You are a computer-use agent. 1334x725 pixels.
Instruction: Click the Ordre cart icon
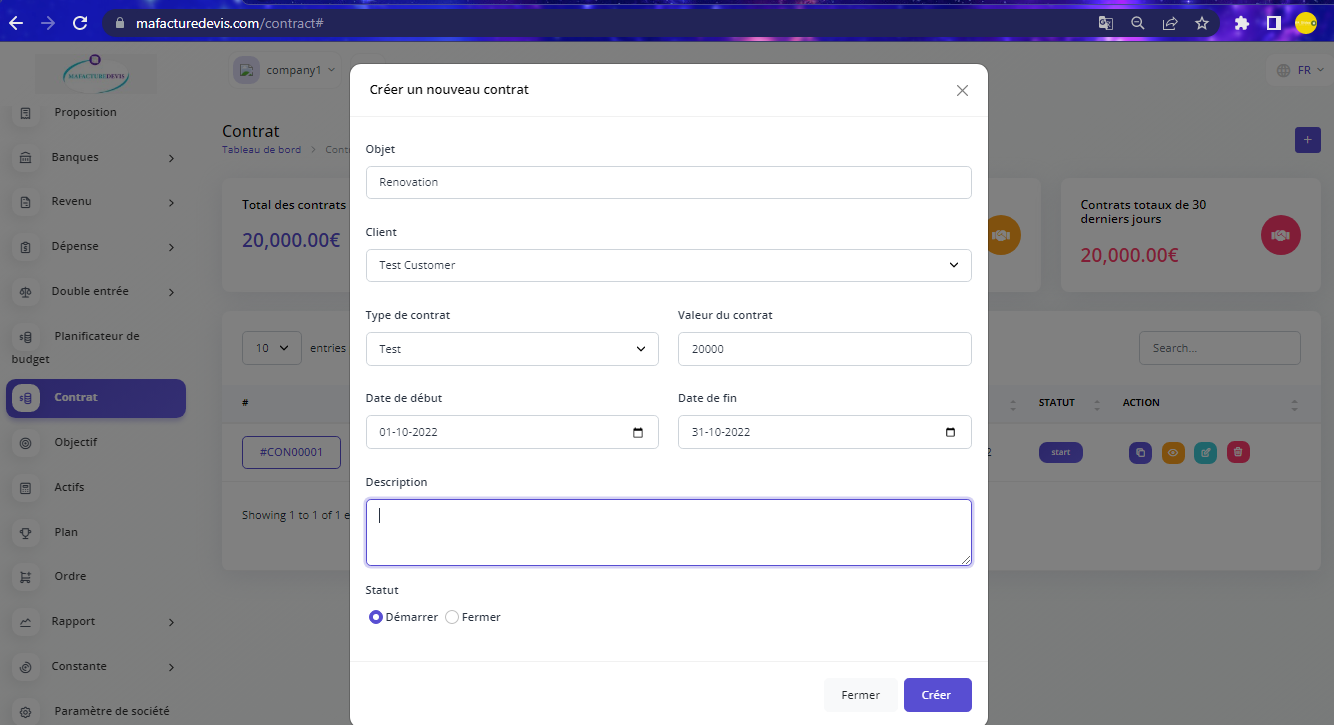(x=26, y=577)
